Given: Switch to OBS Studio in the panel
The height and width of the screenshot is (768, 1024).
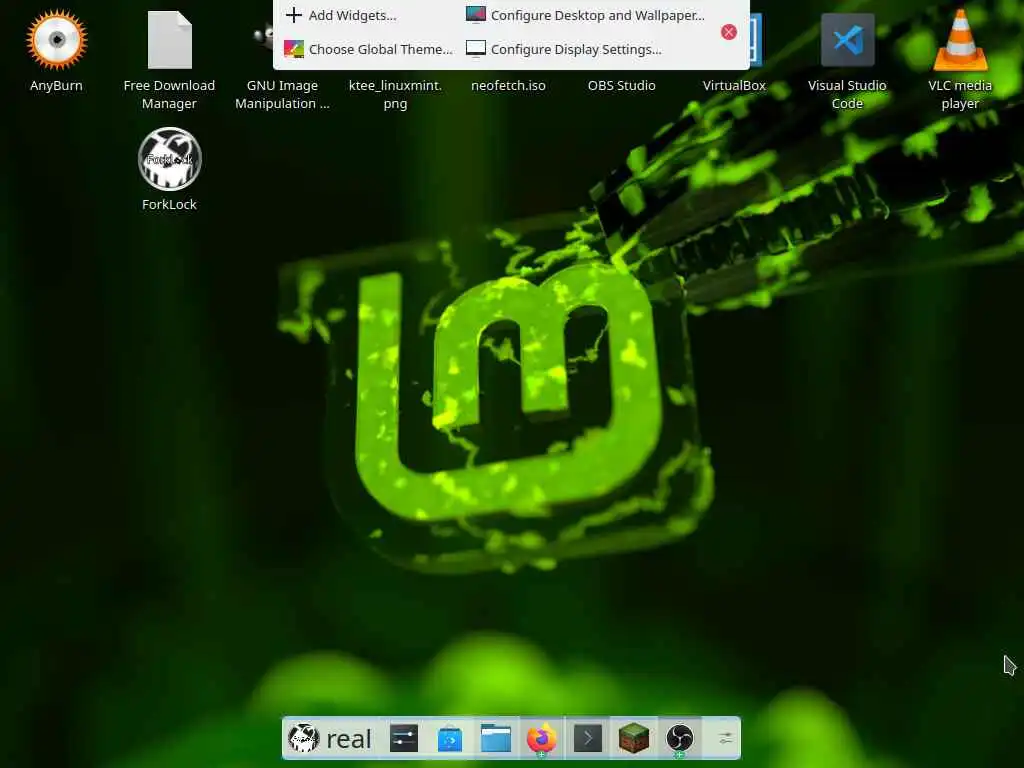Looking at the screenshot, I should [x=679, y=739].
